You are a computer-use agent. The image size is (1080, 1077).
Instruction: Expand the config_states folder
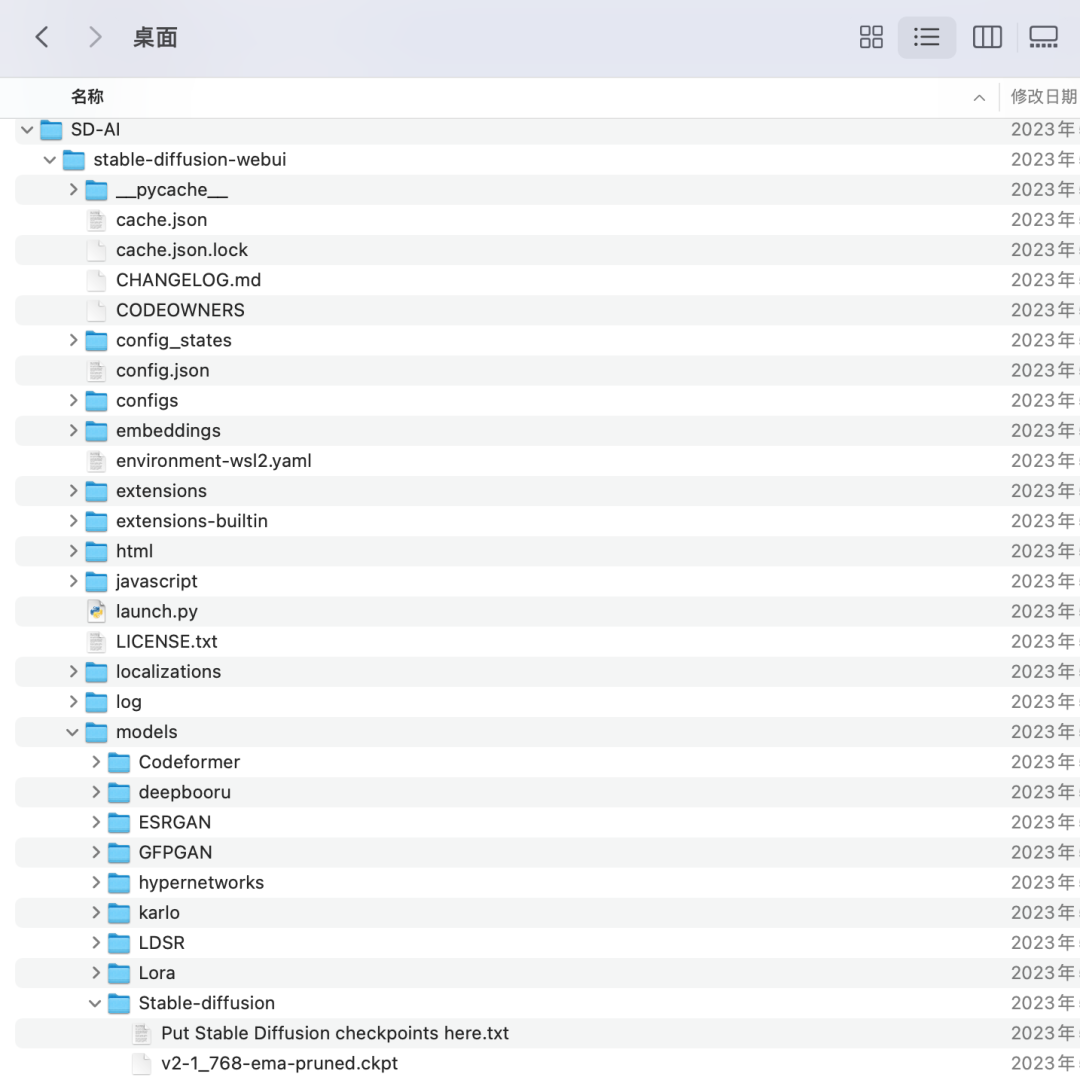73,340
